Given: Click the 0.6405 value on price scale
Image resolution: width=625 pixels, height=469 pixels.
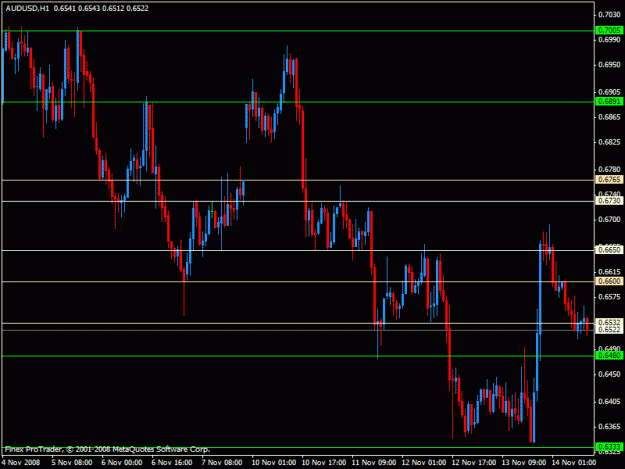Looking at the screenshot, I should coord(609,402).
